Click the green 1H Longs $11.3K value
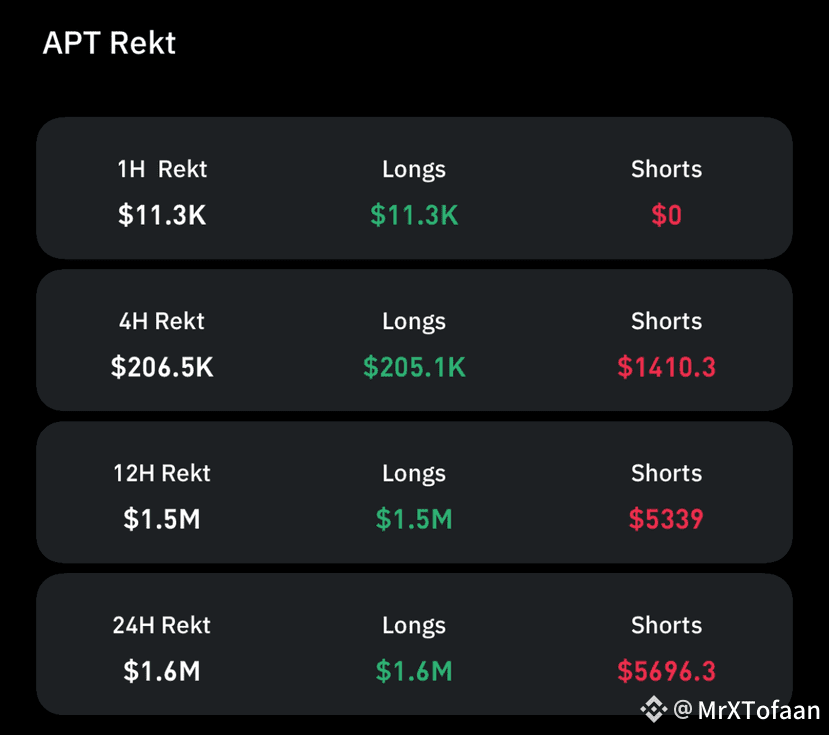Screen dimensions: 829x735 coord(414,215)
